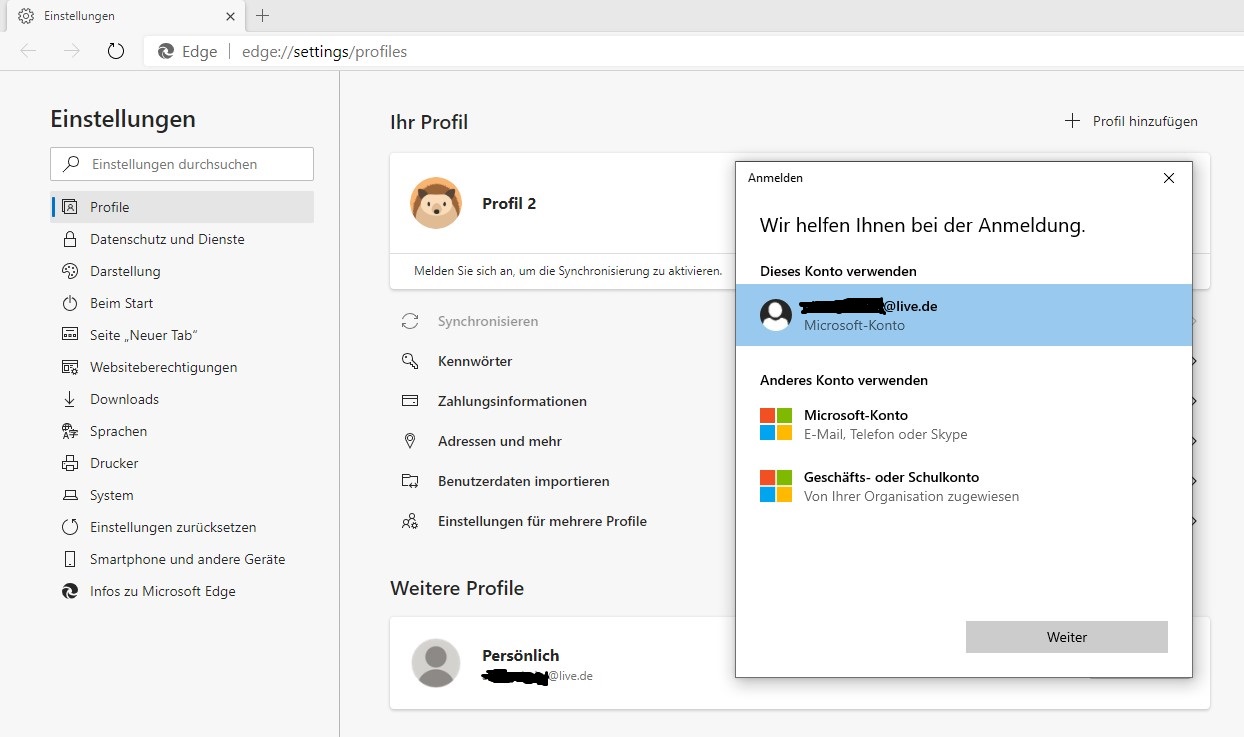Open Einstellungen zurücksetzen page
The height and width of the screenshot is (737, 1244).
(182, 527)
